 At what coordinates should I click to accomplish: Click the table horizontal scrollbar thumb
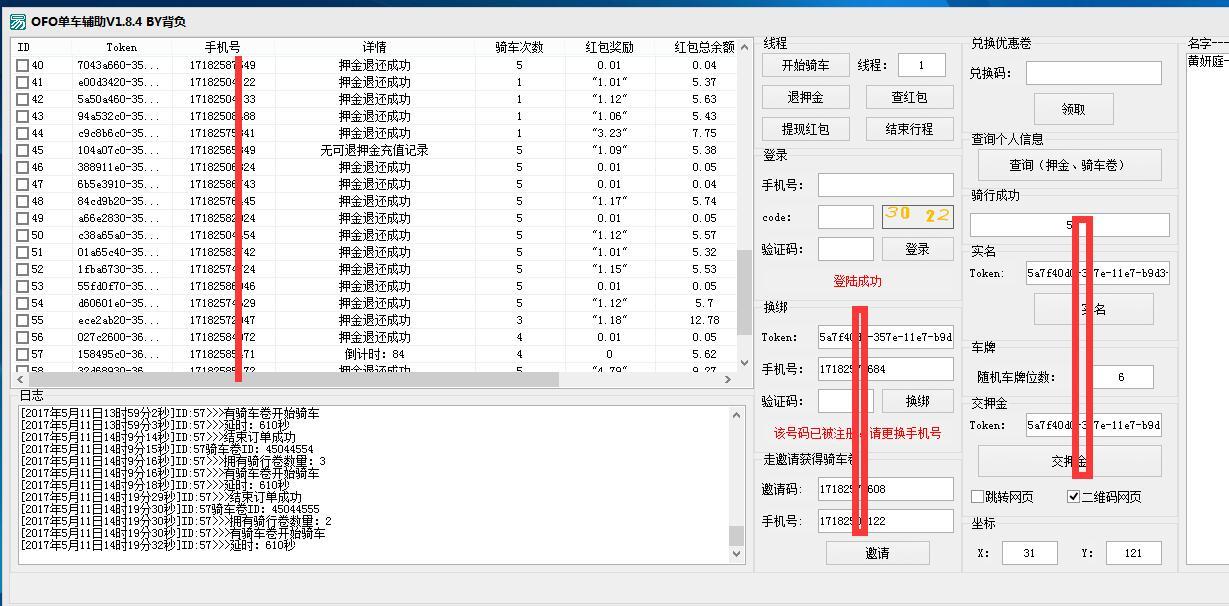pyautogui.click(x=293, y=379)
